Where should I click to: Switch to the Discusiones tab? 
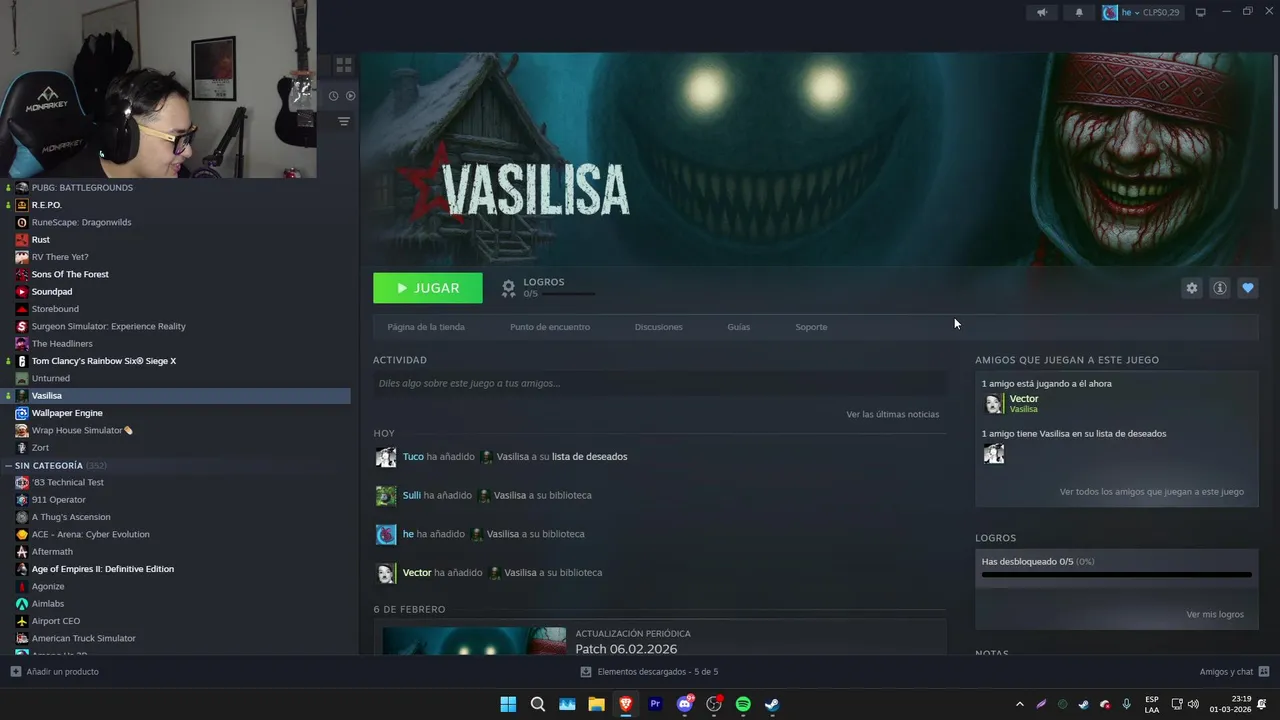[659, 327]
